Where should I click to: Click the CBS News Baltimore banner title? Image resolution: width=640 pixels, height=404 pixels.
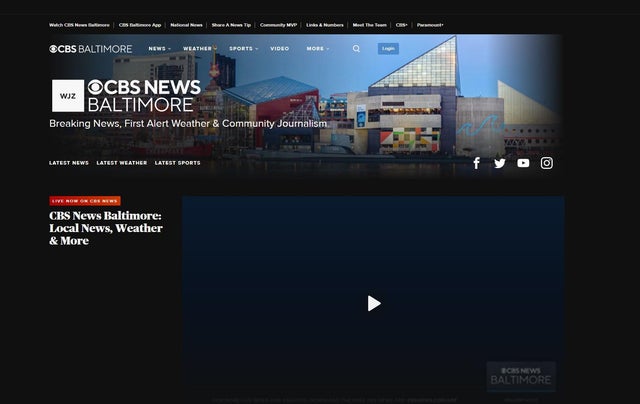tap(144, 96)
